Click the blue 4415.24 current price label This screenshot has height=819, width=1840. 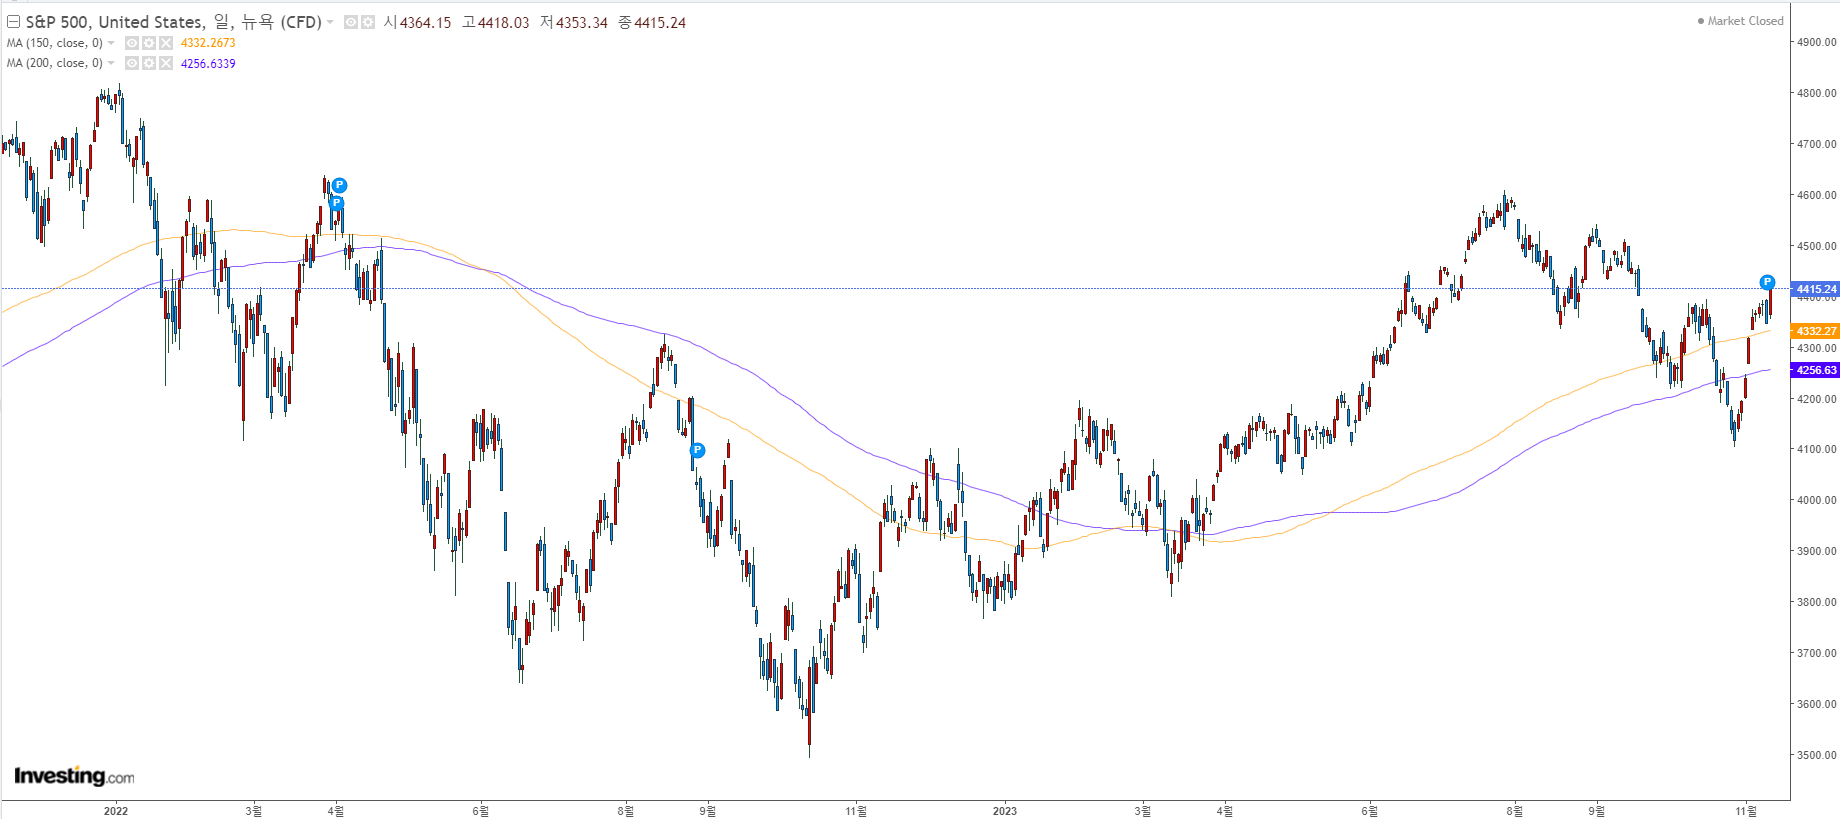[x=1815, y=289]
